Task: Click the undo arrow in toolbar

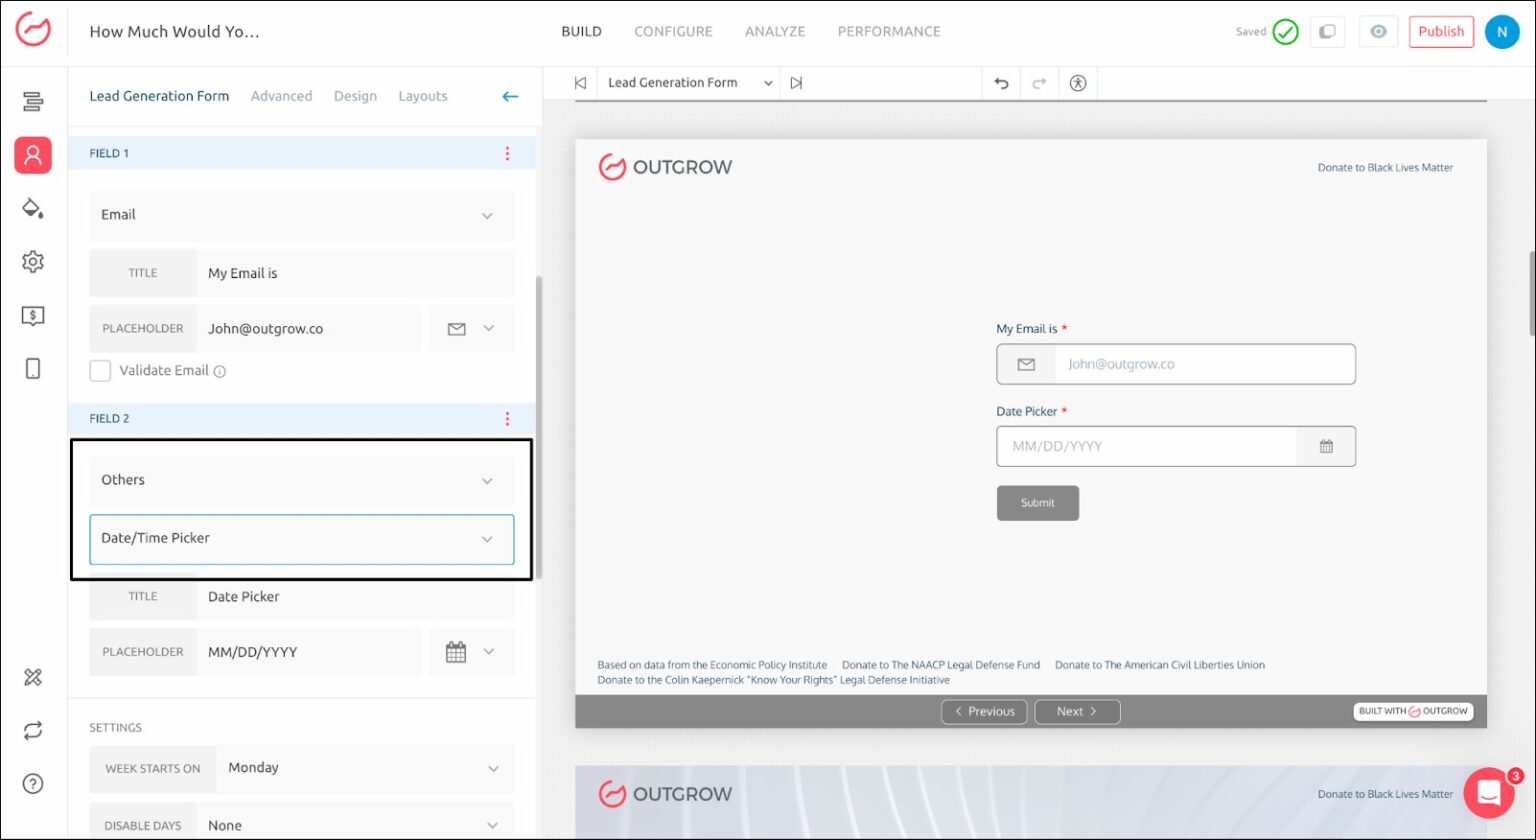Action: pos(1001,84)
